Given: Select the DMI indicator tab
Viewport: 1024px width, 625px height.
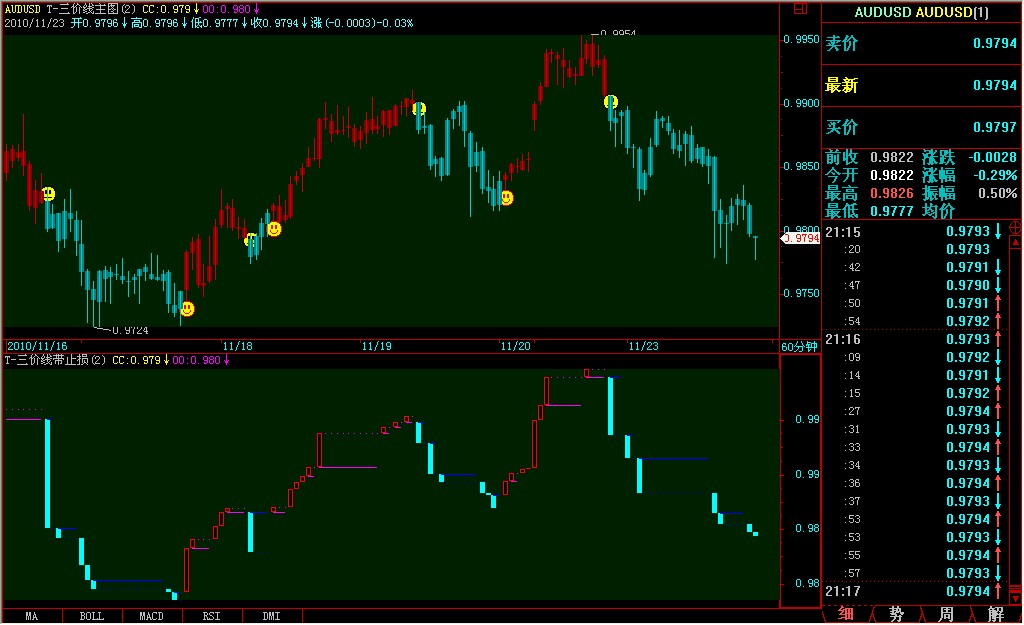Looking at the screenshot, I should [x=271, y=616].
